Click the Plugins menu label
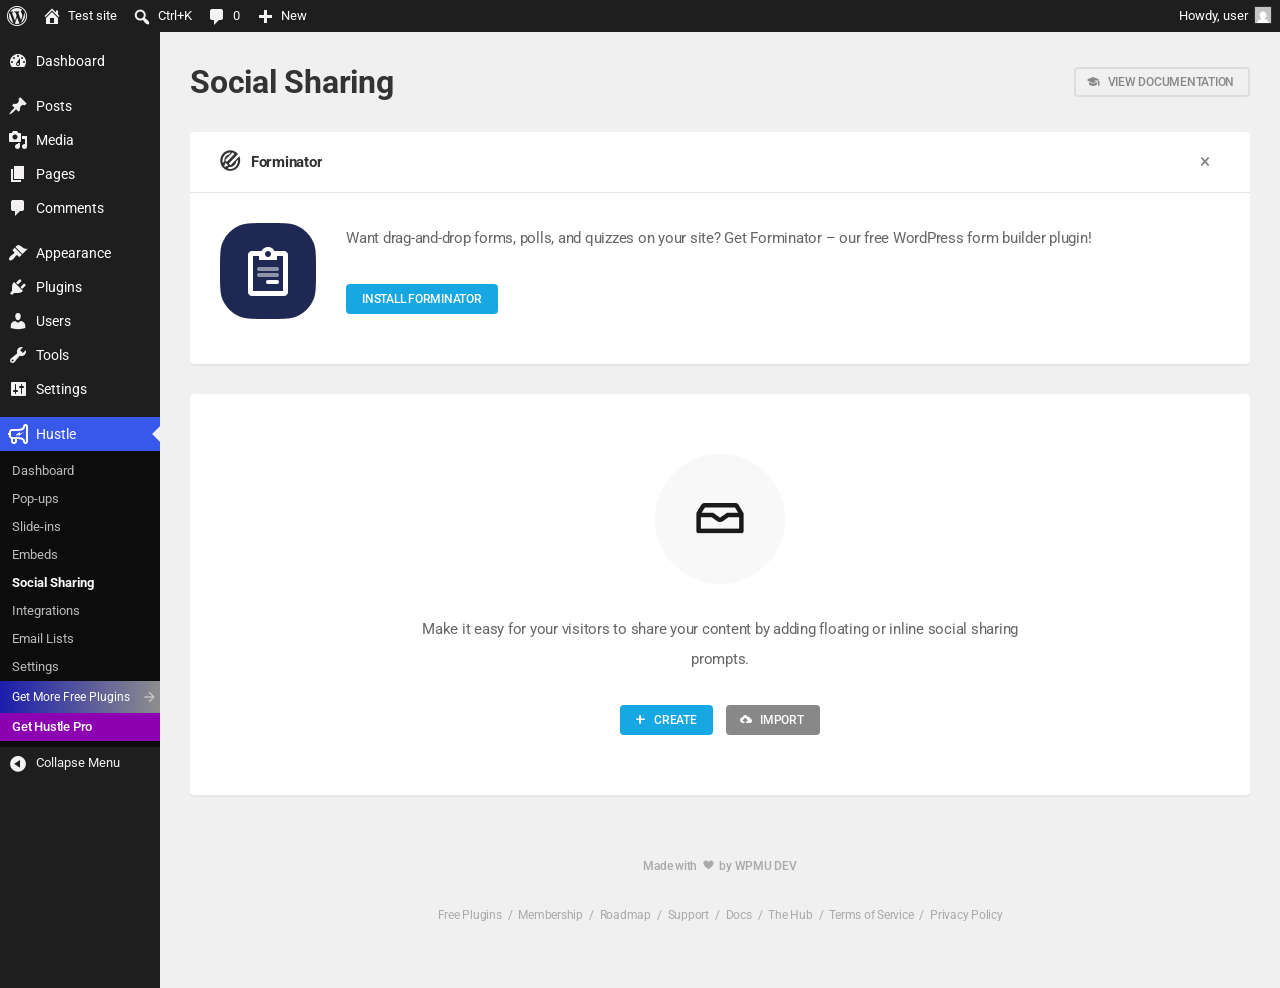1280x988 pixels. point(59,287)
